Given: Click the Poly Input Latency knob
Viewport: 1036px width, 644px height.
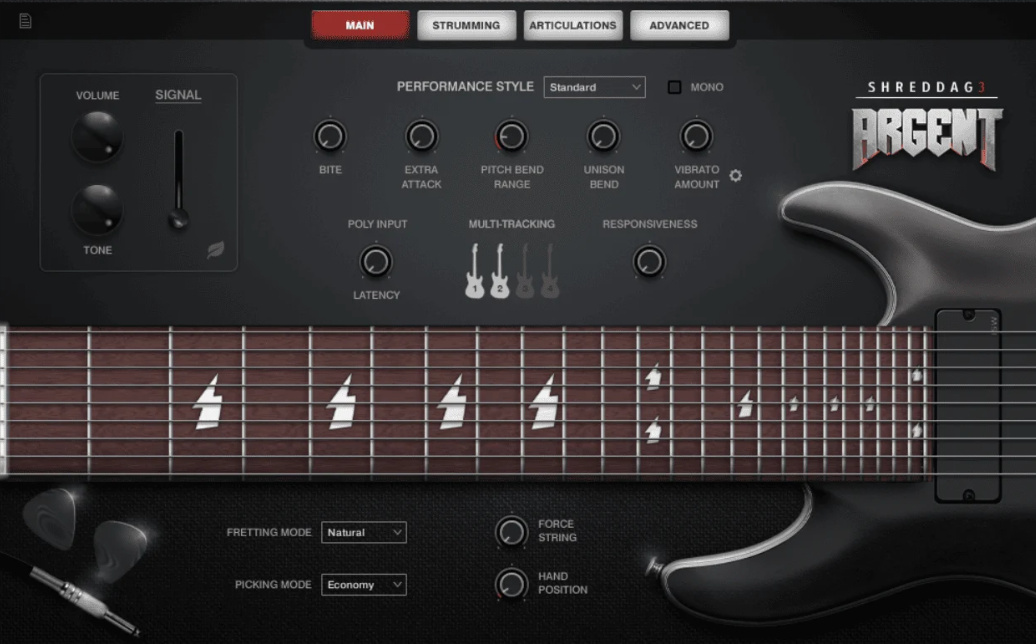Looking at the screenshot, I should (x=376, y=262).
